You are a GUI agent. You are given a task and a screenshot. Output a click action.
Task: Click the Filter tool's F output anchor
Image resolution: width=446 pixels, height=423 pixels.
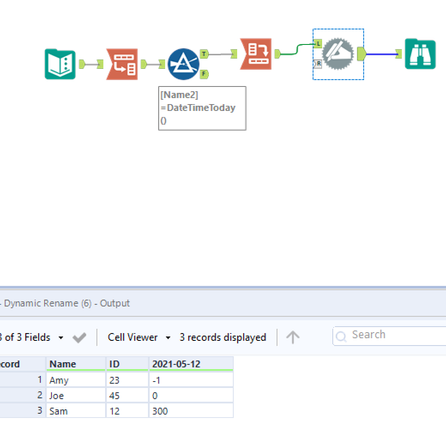(204, 74)
